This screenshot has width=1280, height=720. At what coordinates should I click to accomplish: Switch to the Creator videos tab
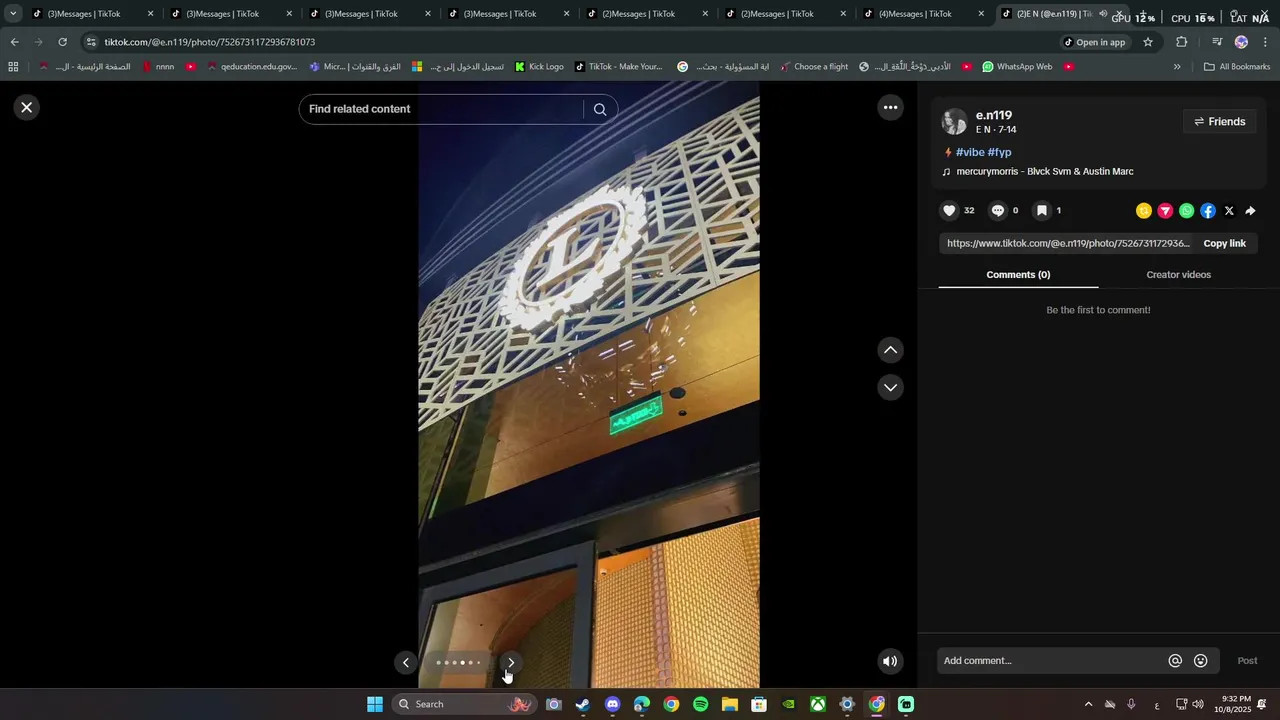[x=1178, y=275]
